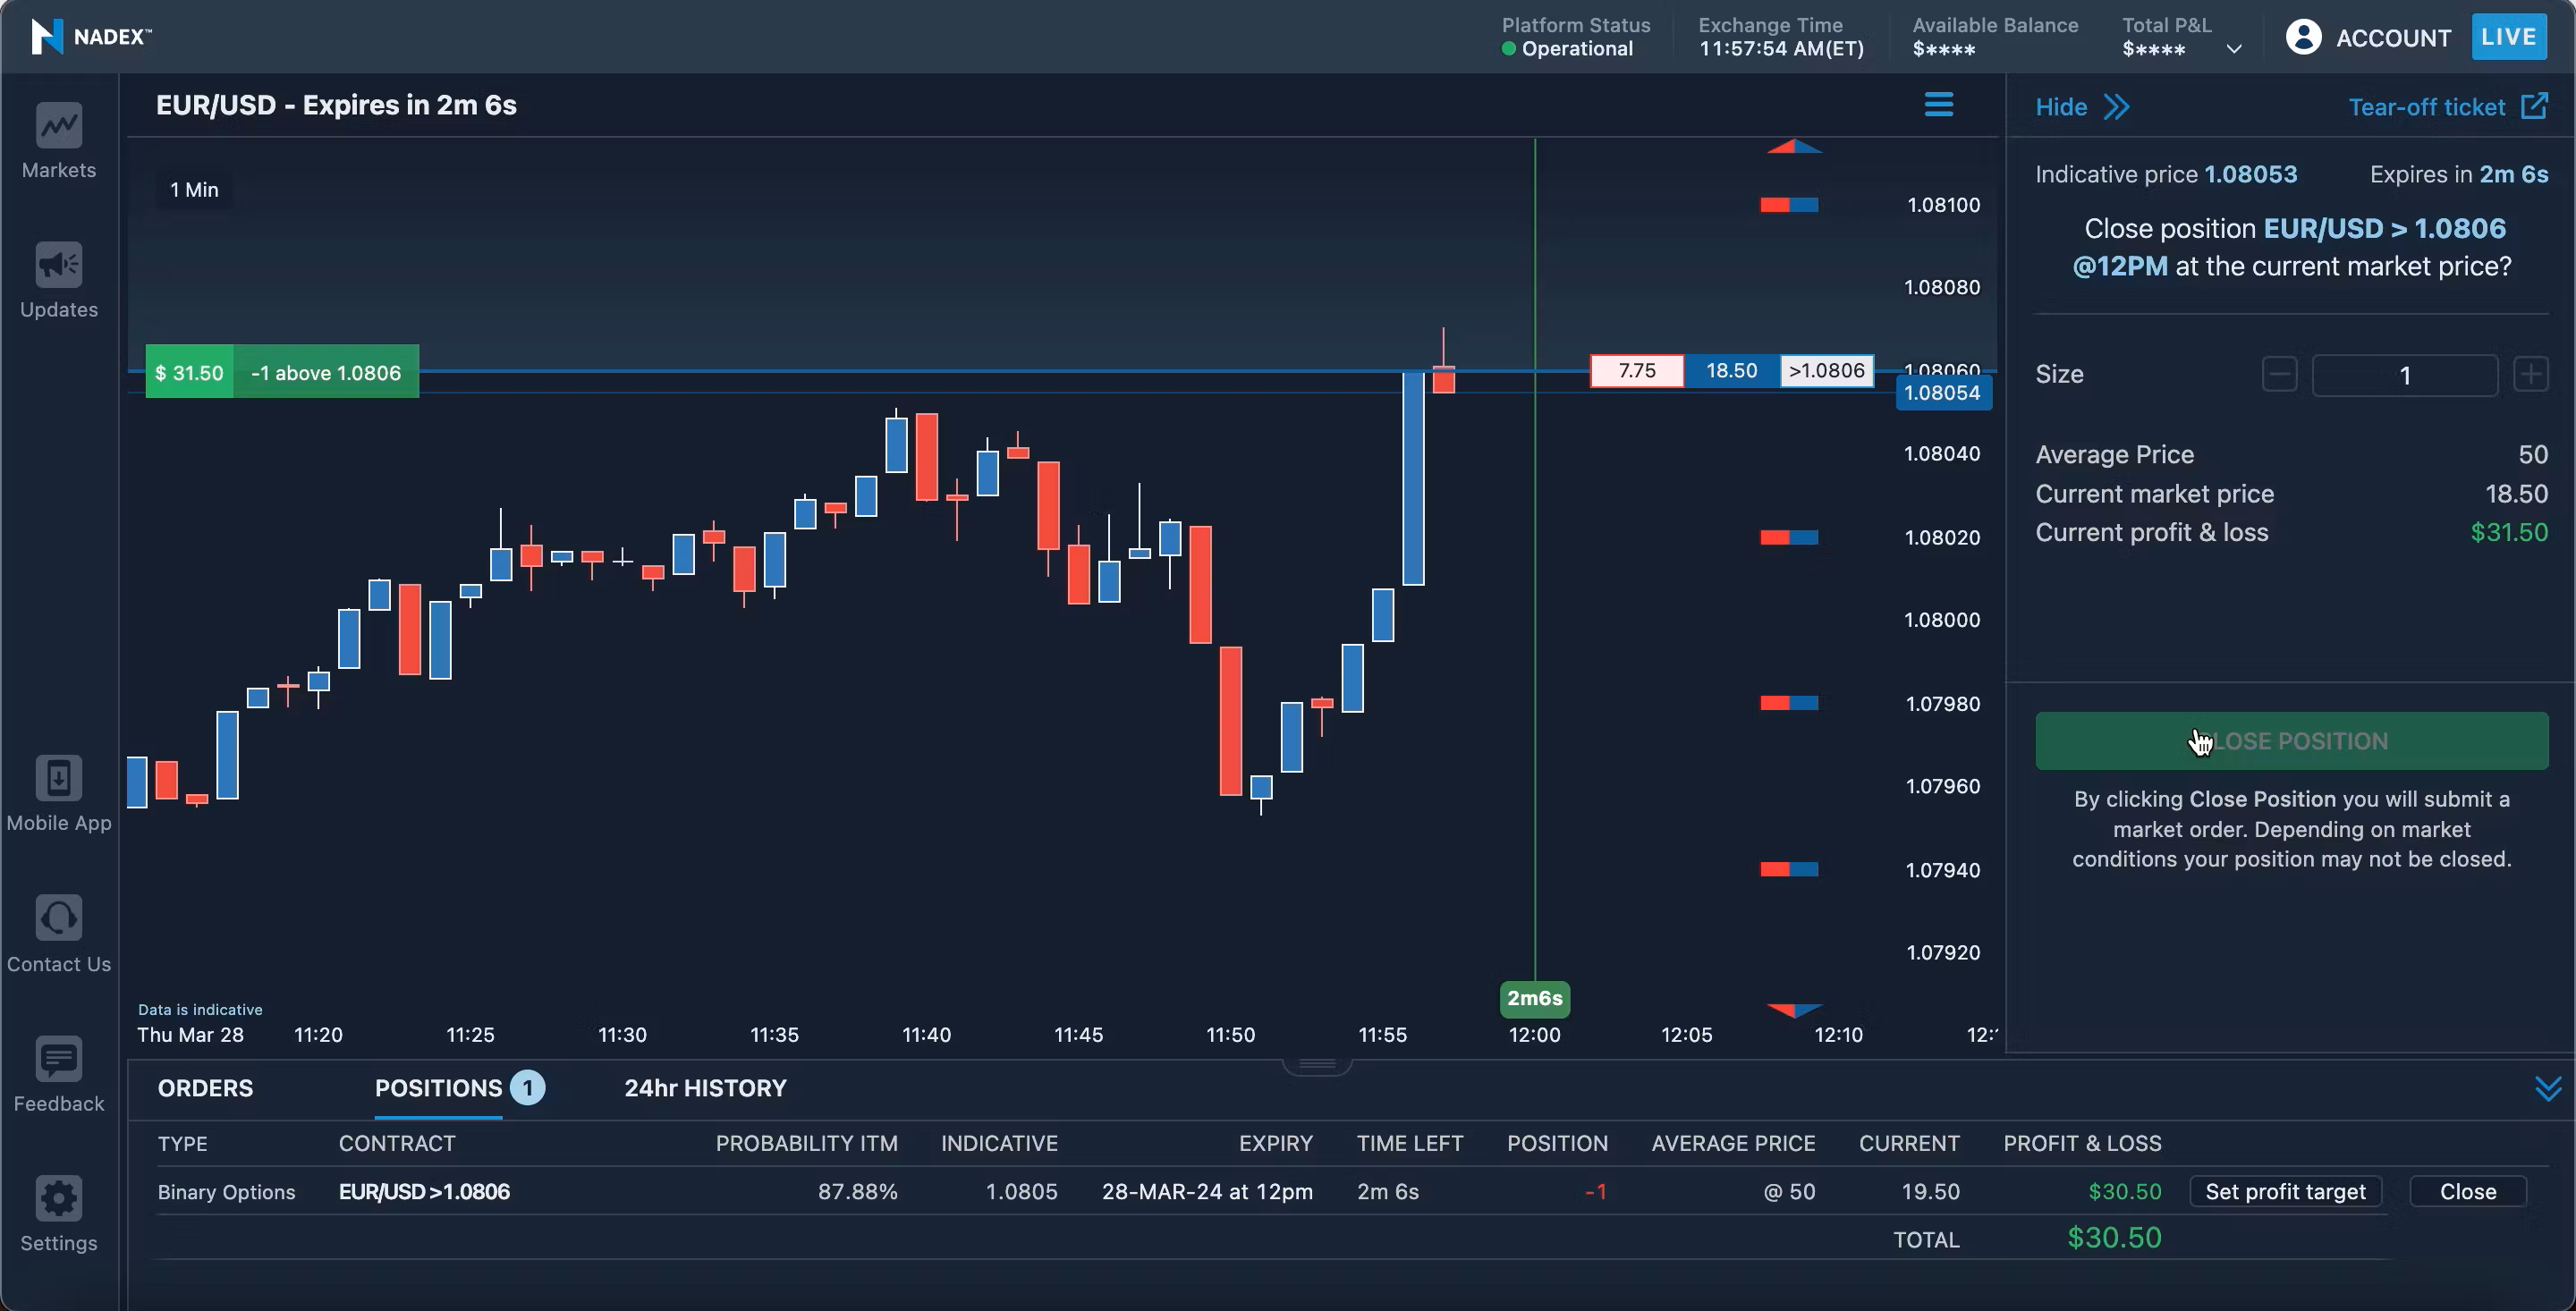
Task: Open the Settings gear icon
Action: tap(59, 1198)
